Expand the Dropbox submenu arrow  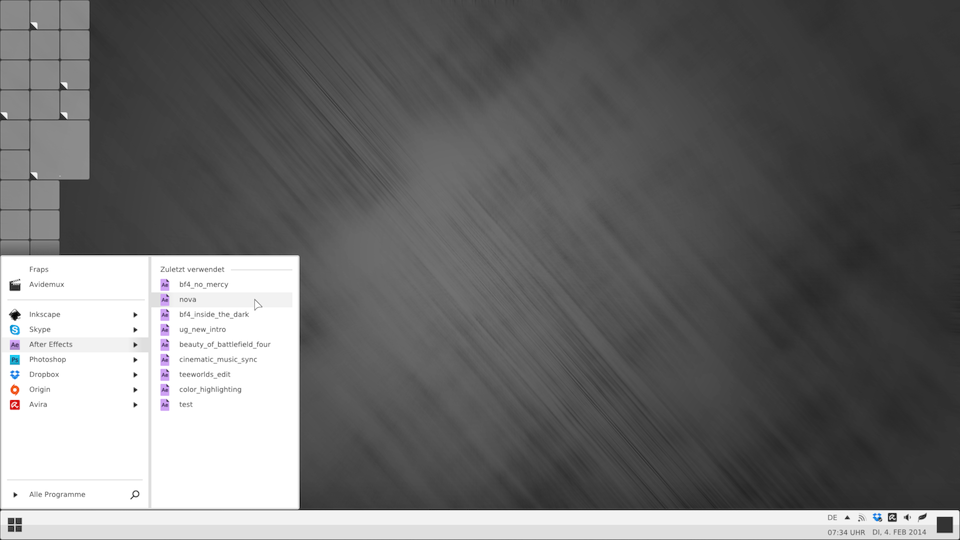coord(135,375)
